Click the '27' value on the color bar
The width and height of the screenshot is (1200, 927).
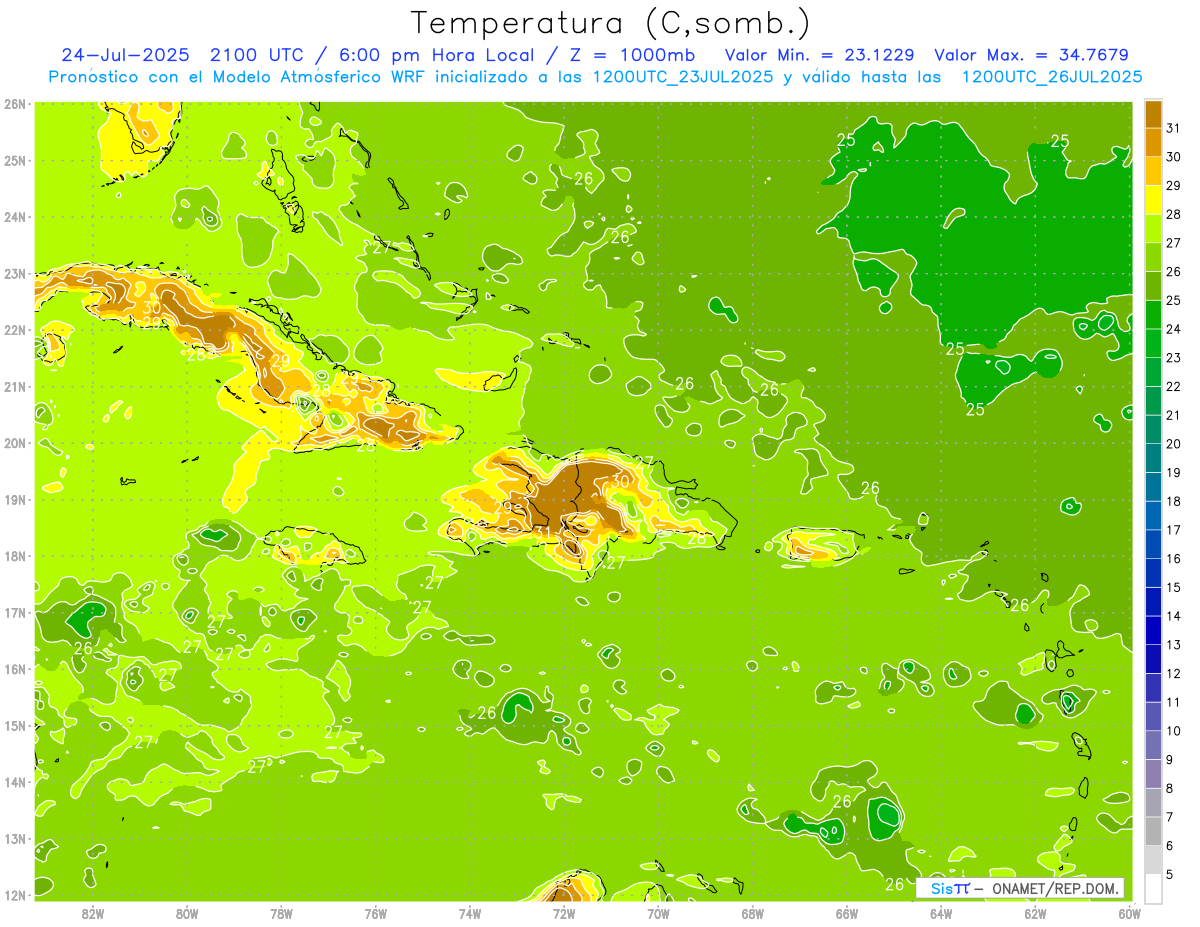1174,243
